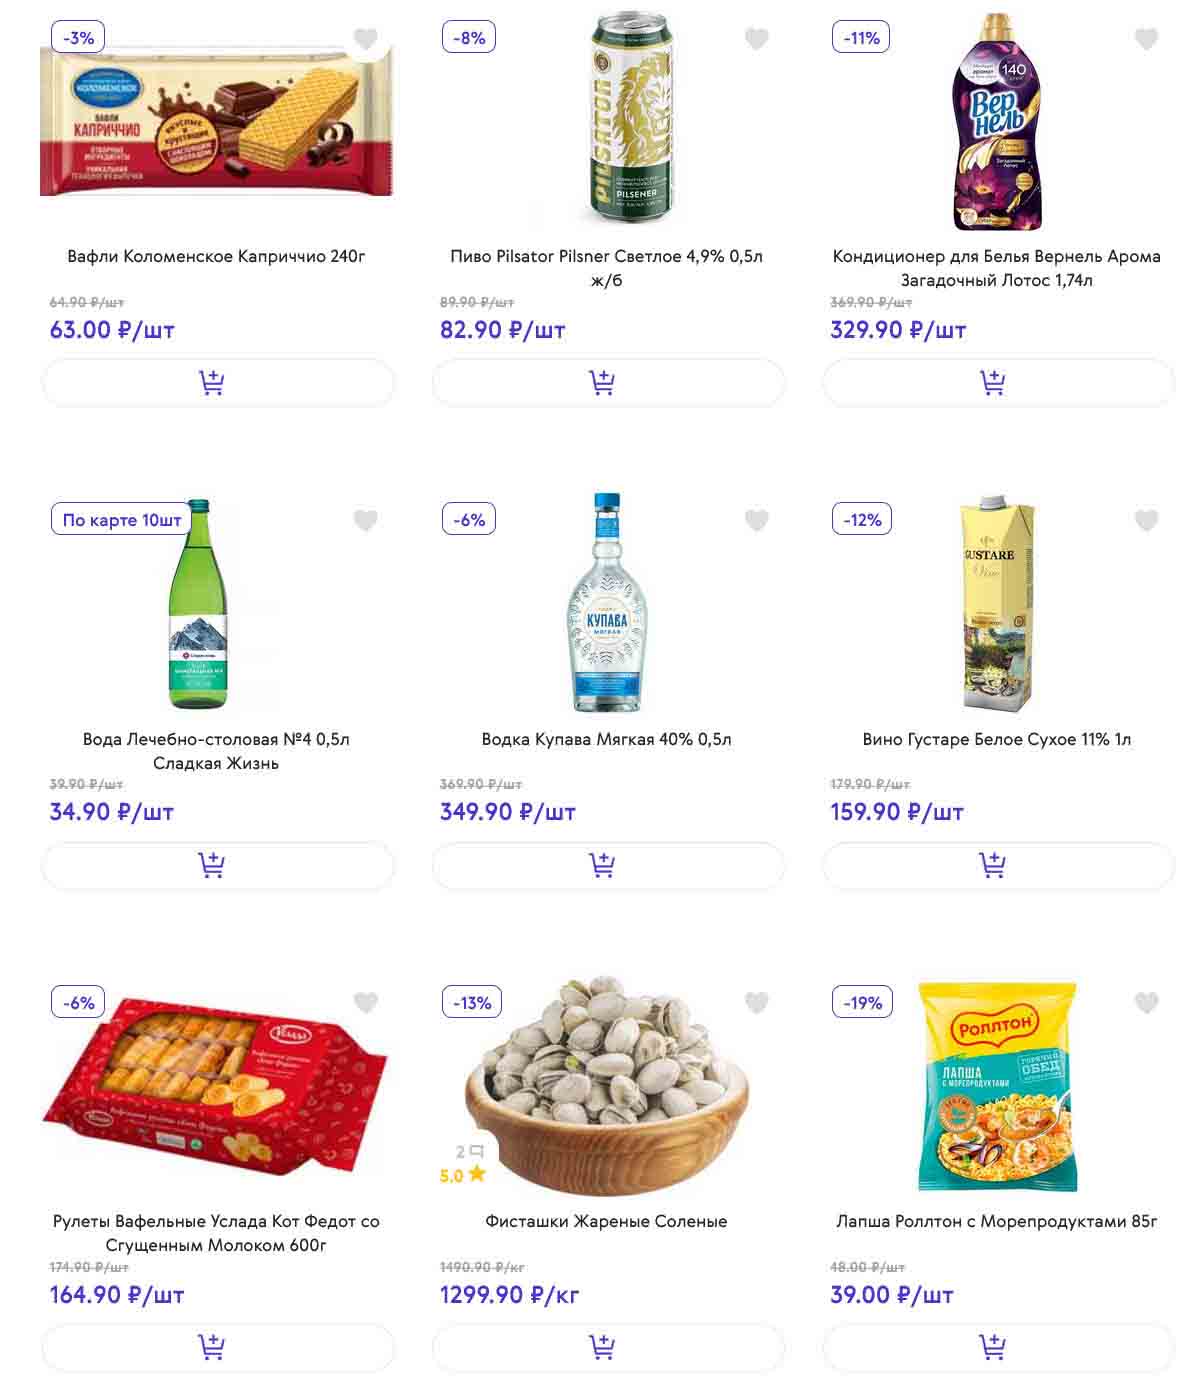Favorite the Коломенское Каприччио waffles
1204x1400 pixels.
(x=366, y=39)
